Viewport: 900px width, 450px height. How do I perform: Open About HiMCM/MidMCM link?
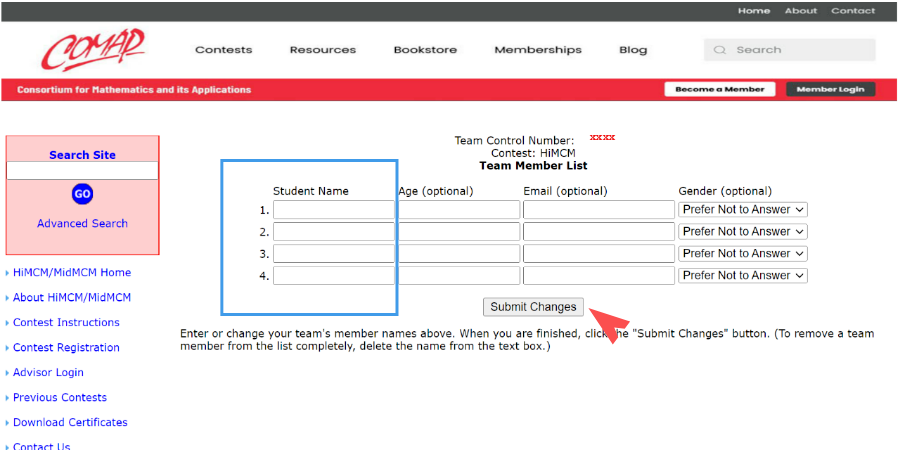pos(72,297)
